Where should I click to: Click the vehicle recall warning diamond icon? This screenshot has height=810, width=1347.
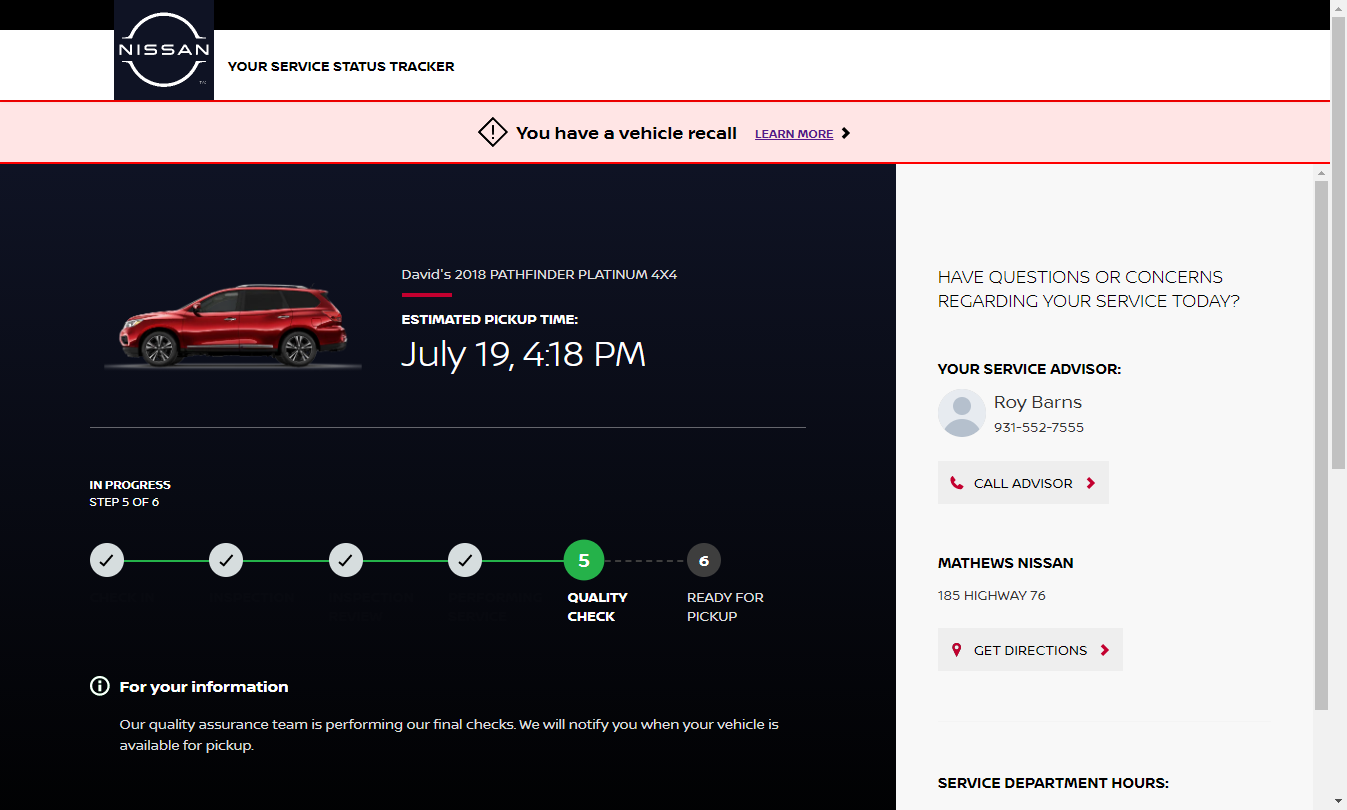point(493,133)
